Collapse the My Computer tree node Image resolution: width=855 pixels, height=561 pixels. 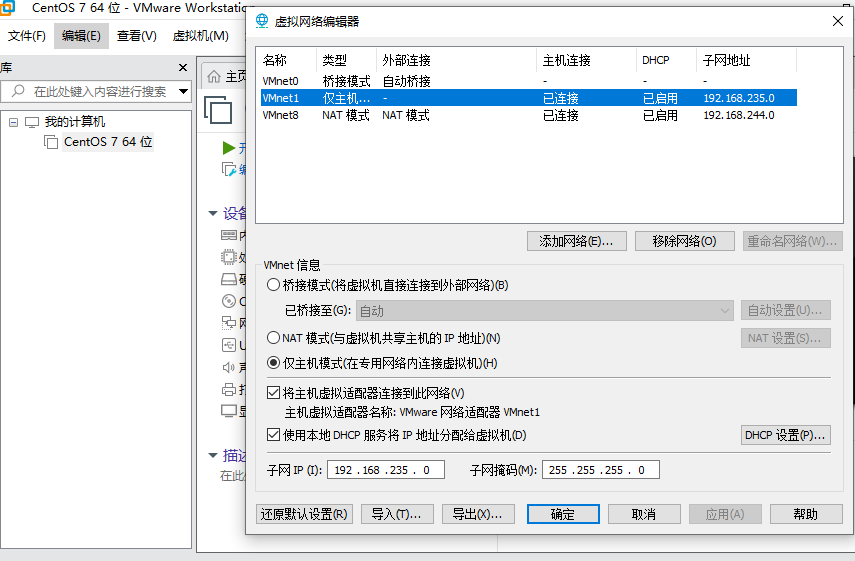click(14, 122)
